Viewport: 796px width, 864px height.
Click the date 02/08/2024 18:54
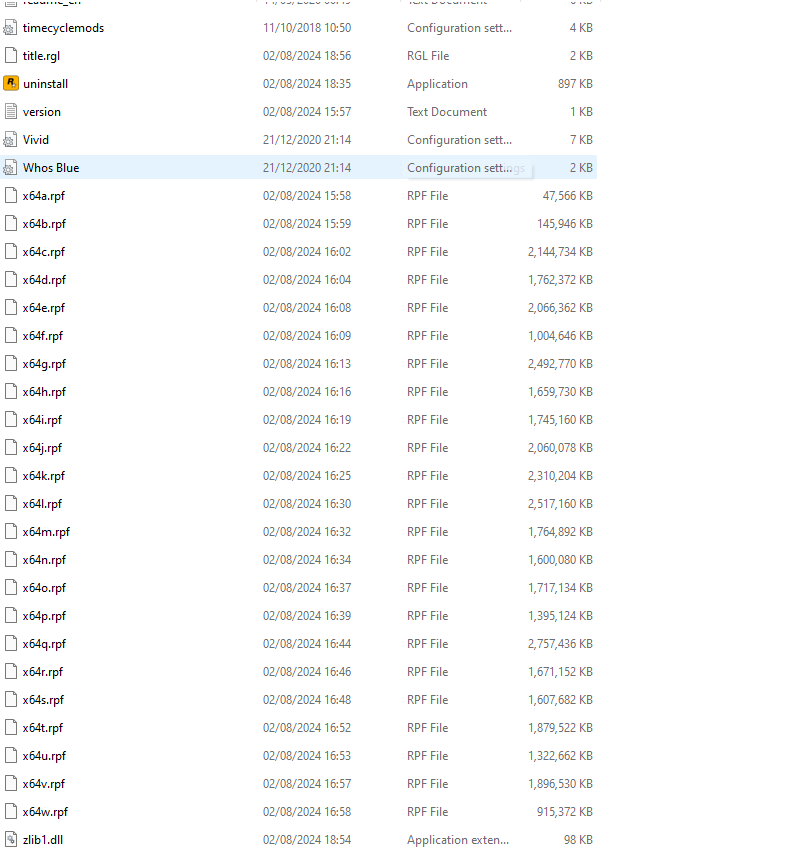[x=307, y=840]
